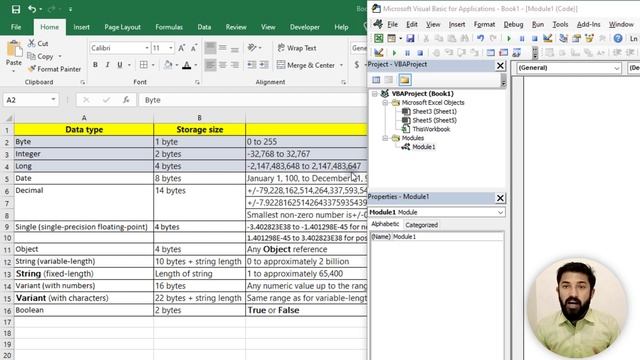Viewport: 640px width, 360px height.
Task: Click the Paste clipboard icon
Action: pos(14,49)
